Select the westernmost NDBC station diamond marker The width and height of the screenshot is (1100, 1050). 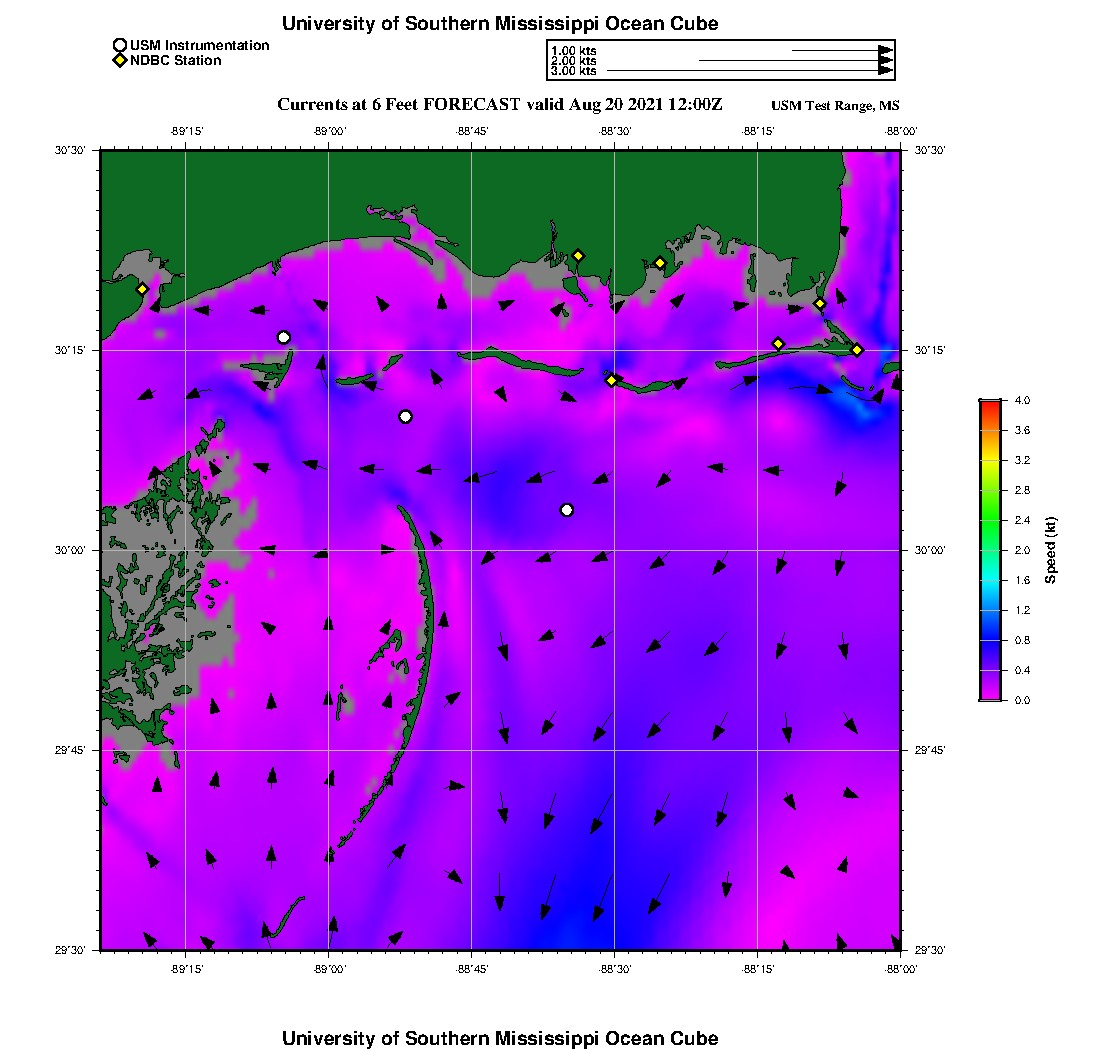[142, 289]
